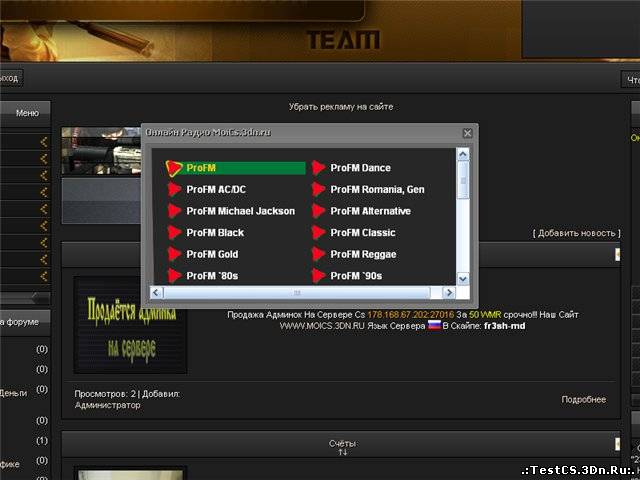Click the red arrow beside ProFM Reggae
The width and height of the screenshot is (640, 480).
click(318, 254)
